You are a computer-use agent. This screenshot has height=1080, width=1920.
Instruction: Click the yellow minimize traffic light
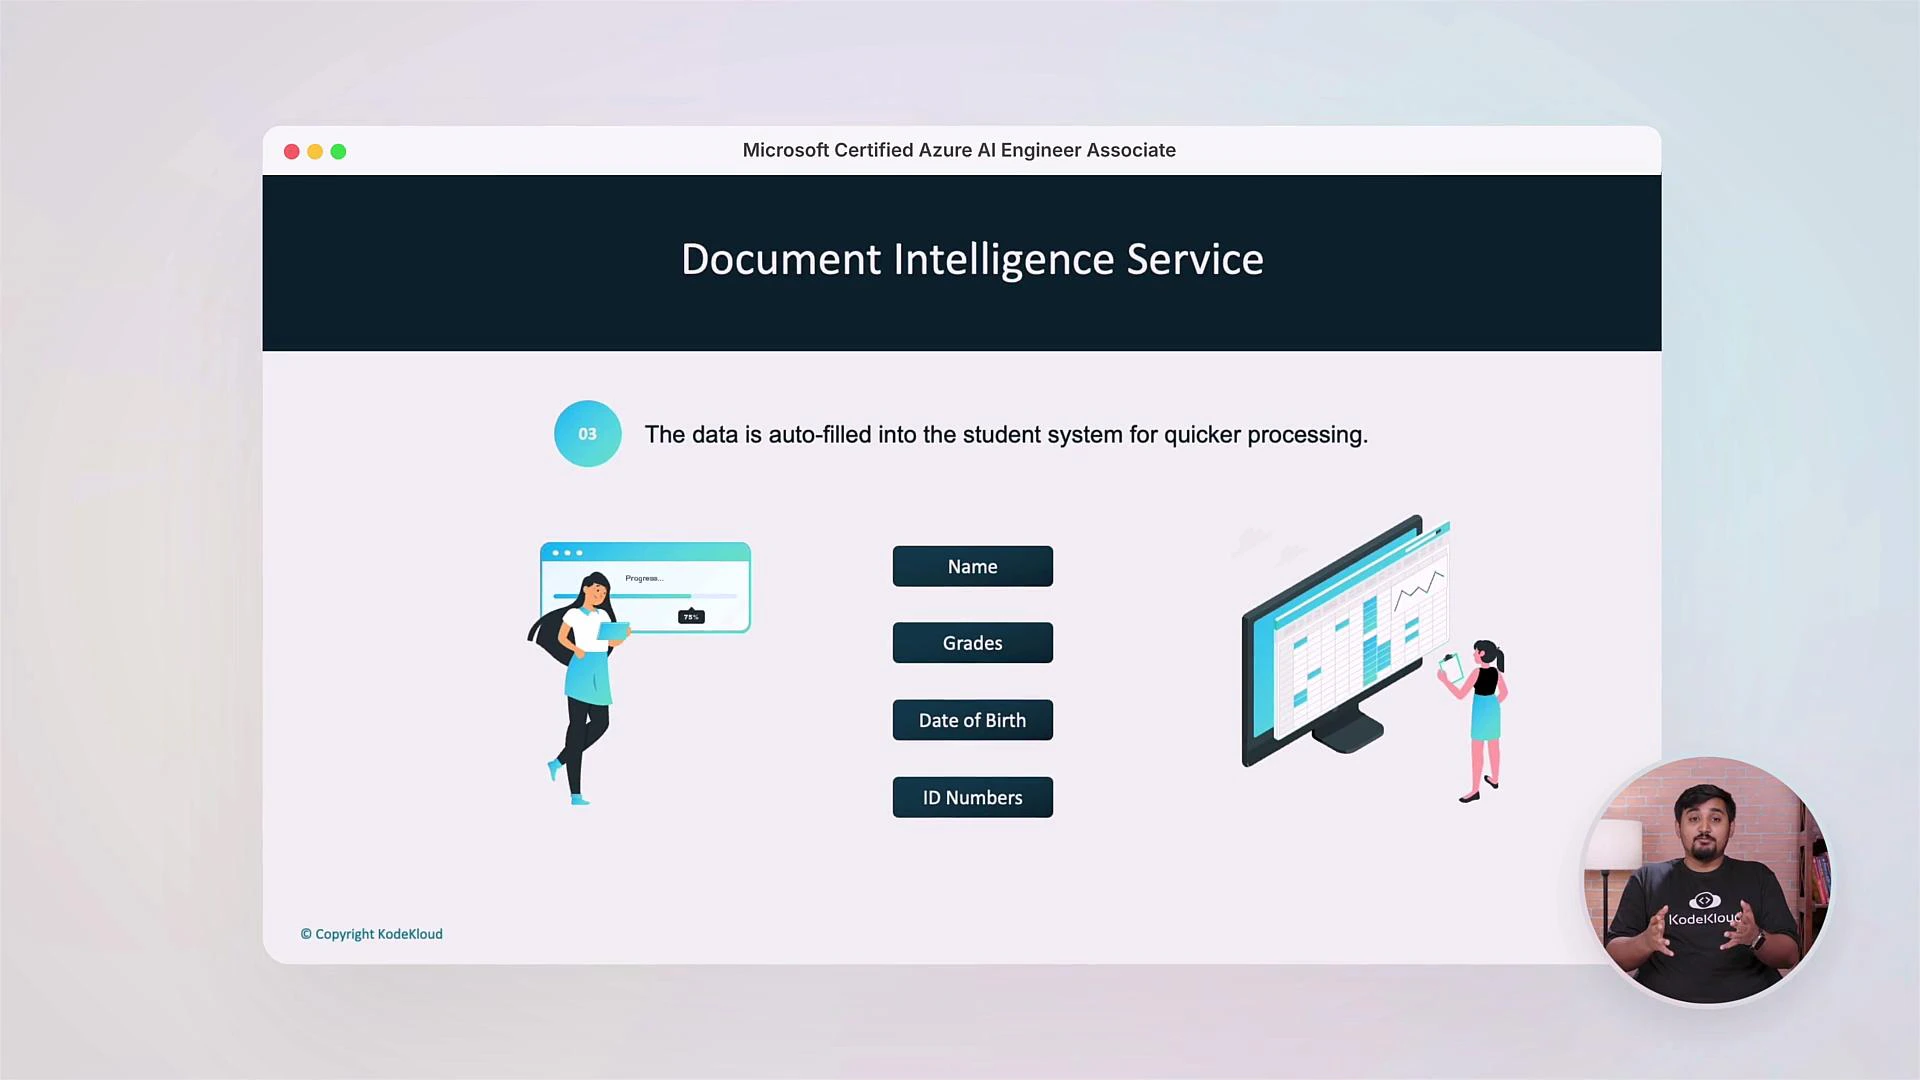click(x=315, y=151)
